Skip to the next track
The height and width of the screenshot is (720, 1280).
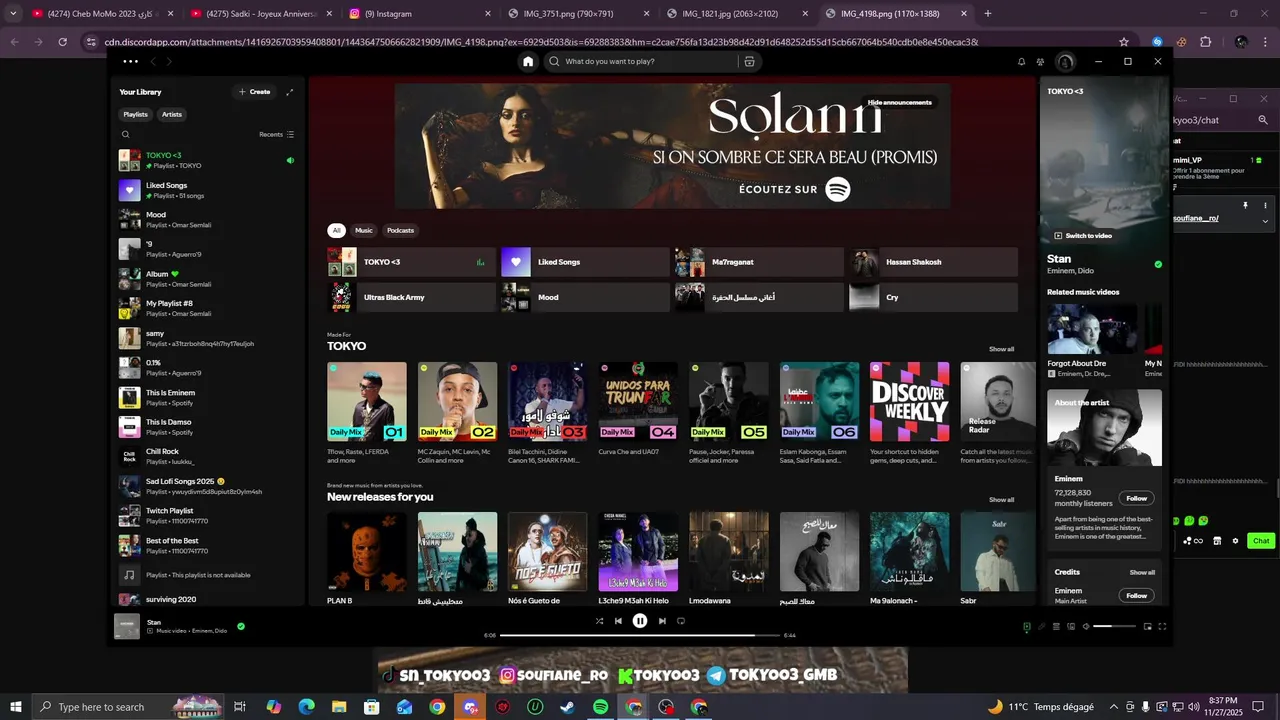pos(662,621)
